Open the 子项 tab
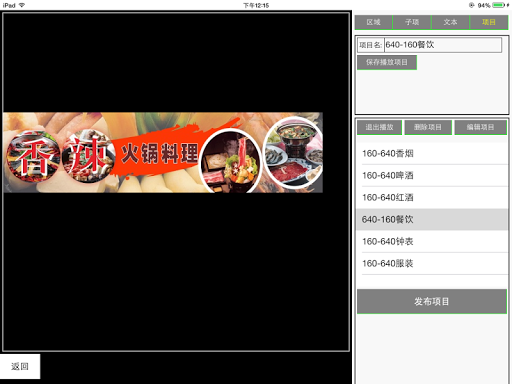The height and width of the screenshot is (384, 512). 412,22
